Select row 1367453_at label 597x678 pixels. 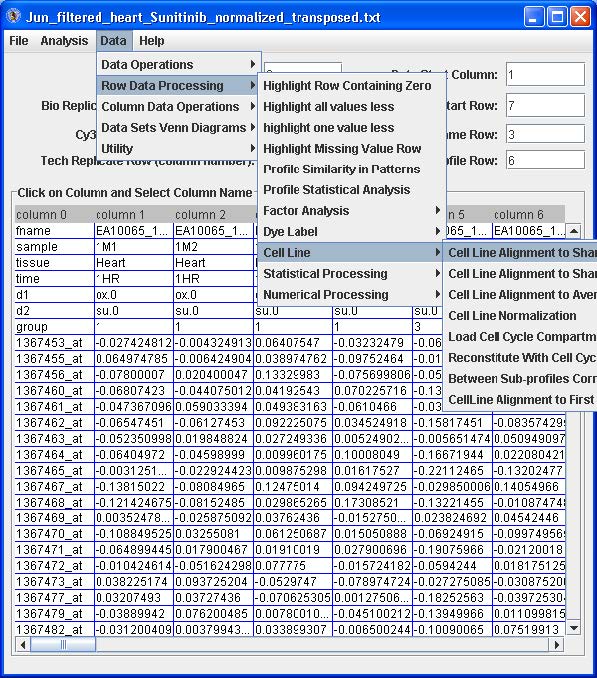[x=54, y=343]
